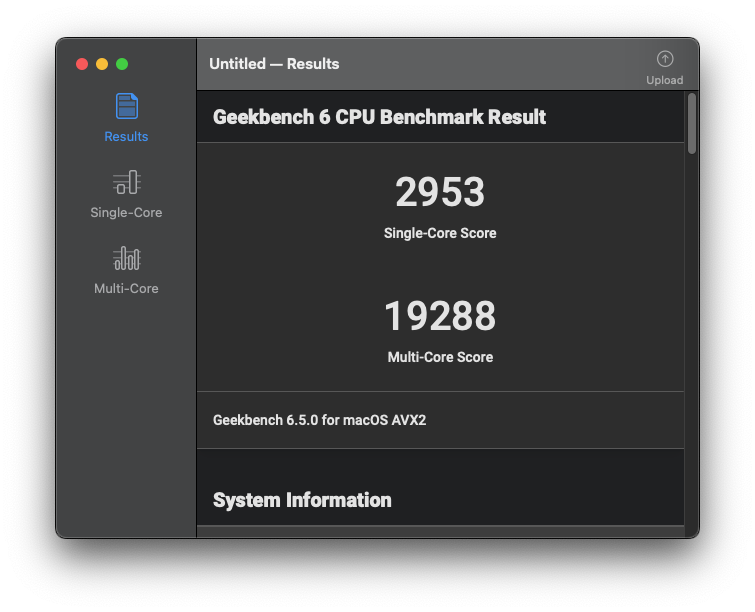Switch to the Results label

tap(126, 136)
